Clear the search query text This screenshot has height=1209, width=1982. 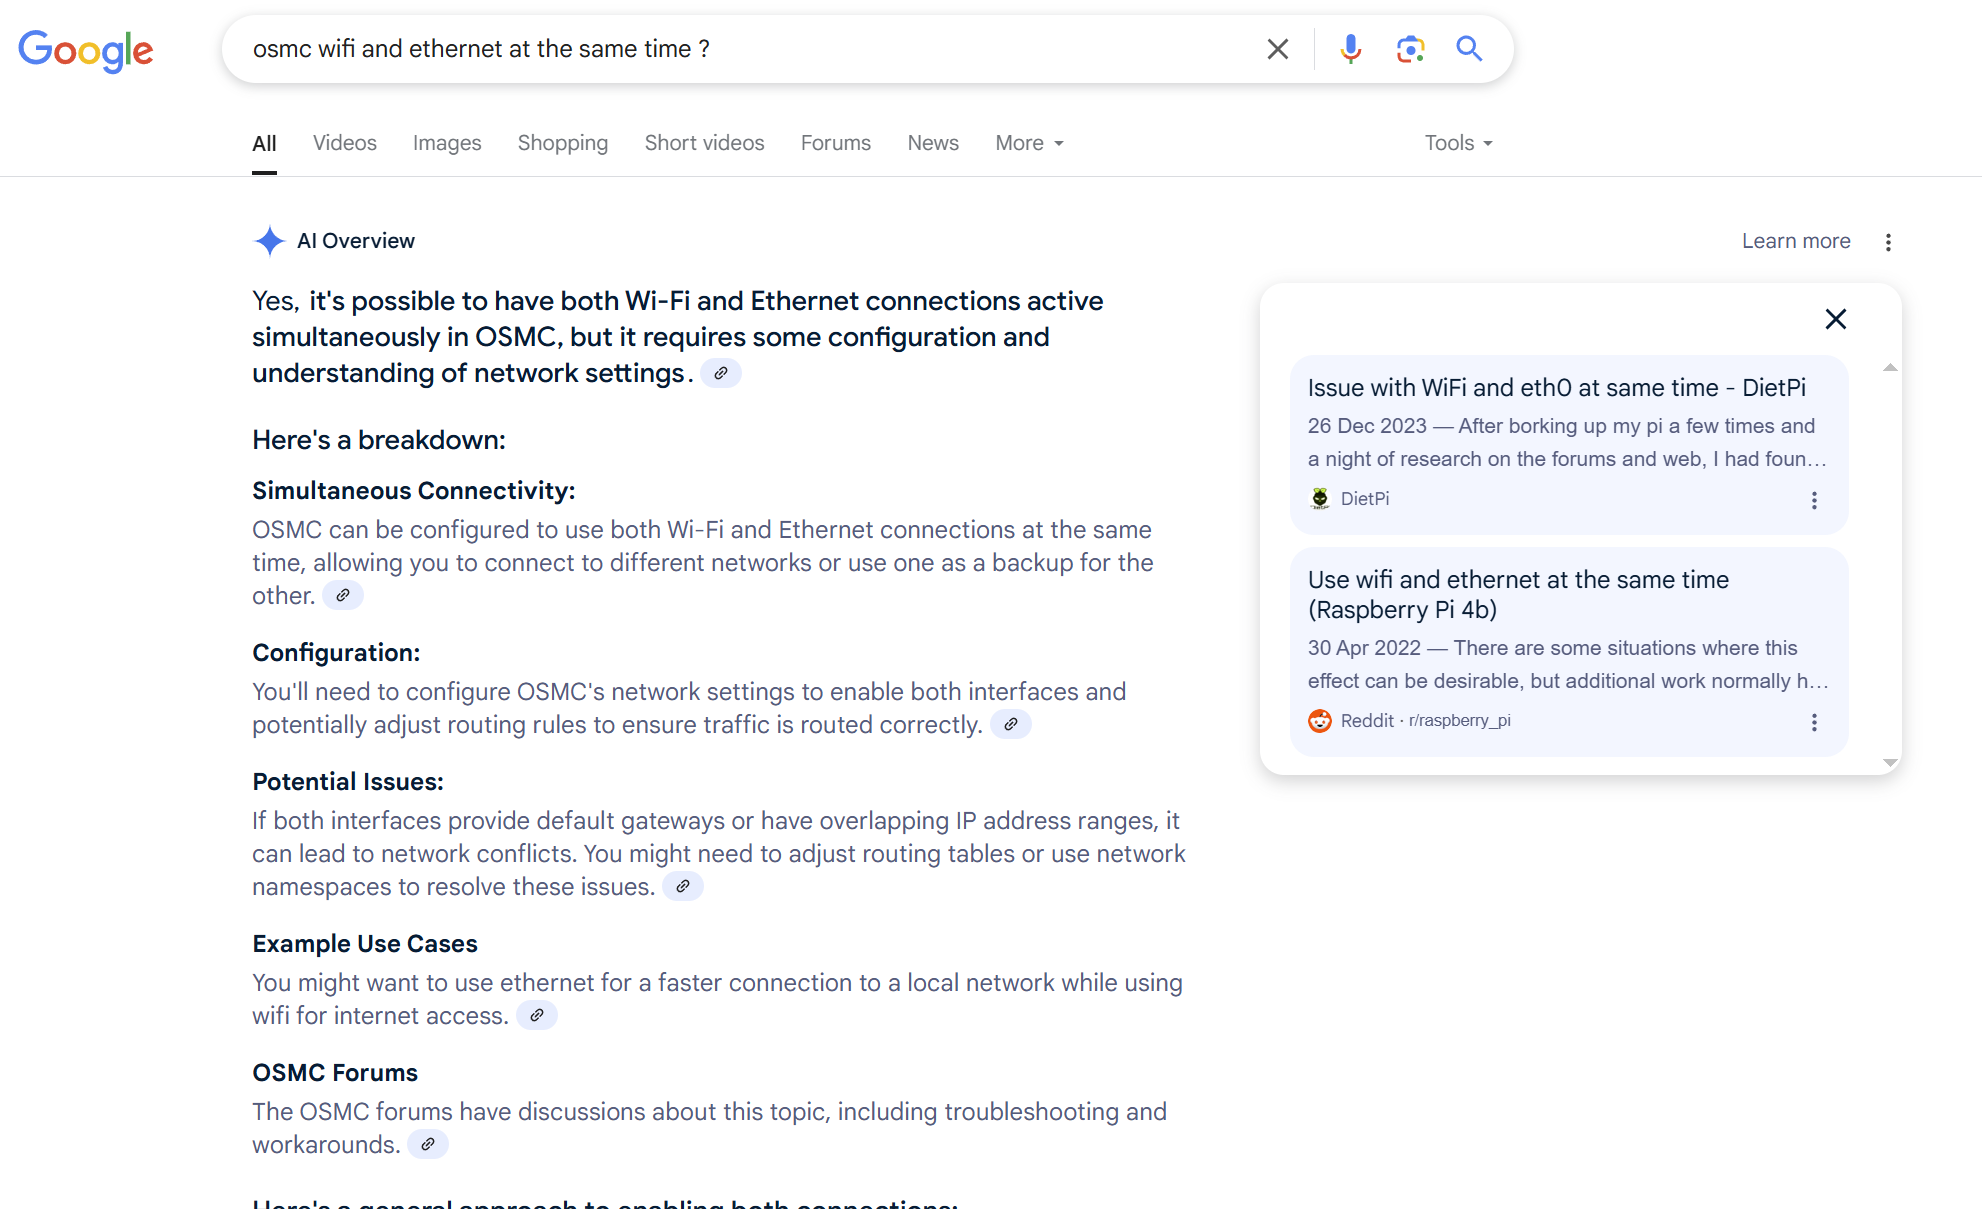[1277, 49]
